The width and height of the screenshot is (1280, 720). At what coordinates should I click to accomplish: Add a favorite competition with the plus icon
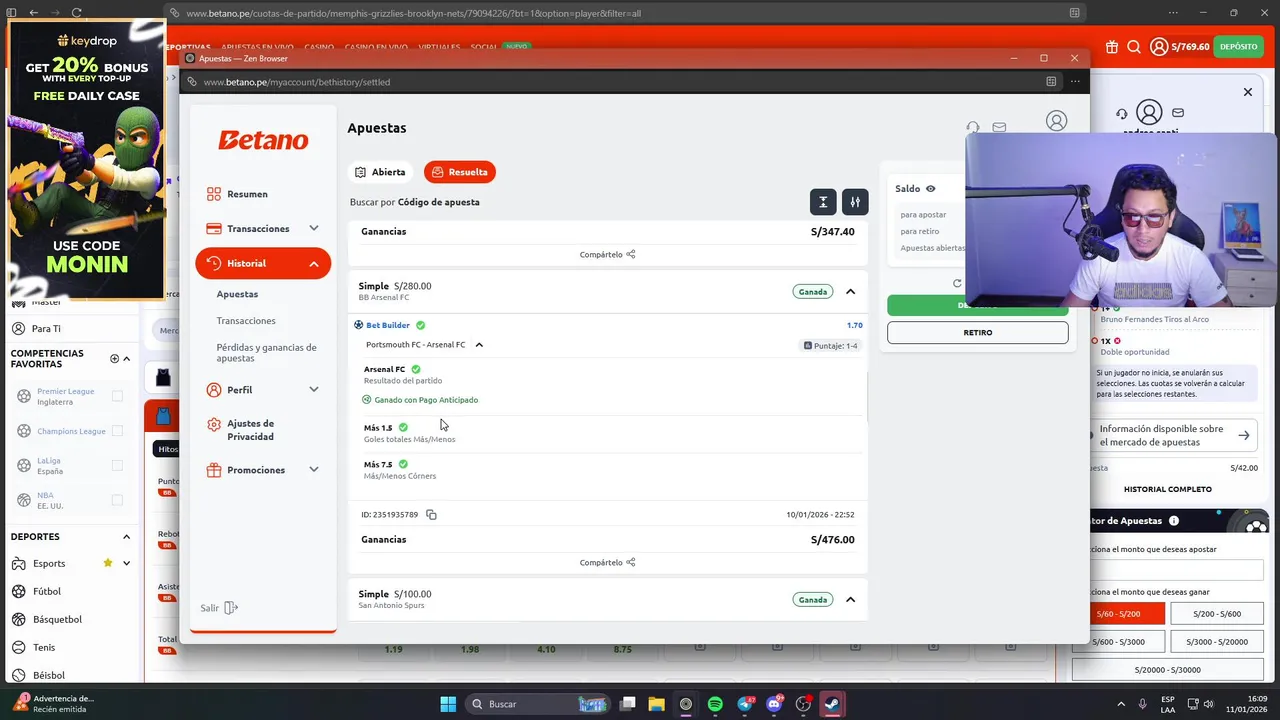tap(114, 359)
